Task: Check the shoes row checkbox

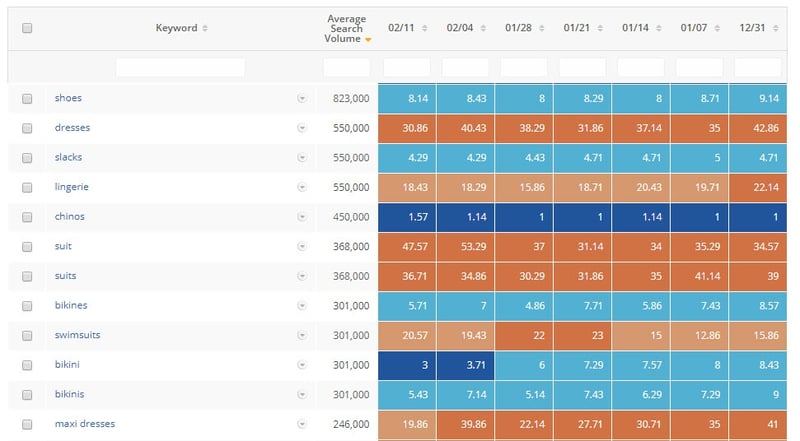Action: point(27,99)
